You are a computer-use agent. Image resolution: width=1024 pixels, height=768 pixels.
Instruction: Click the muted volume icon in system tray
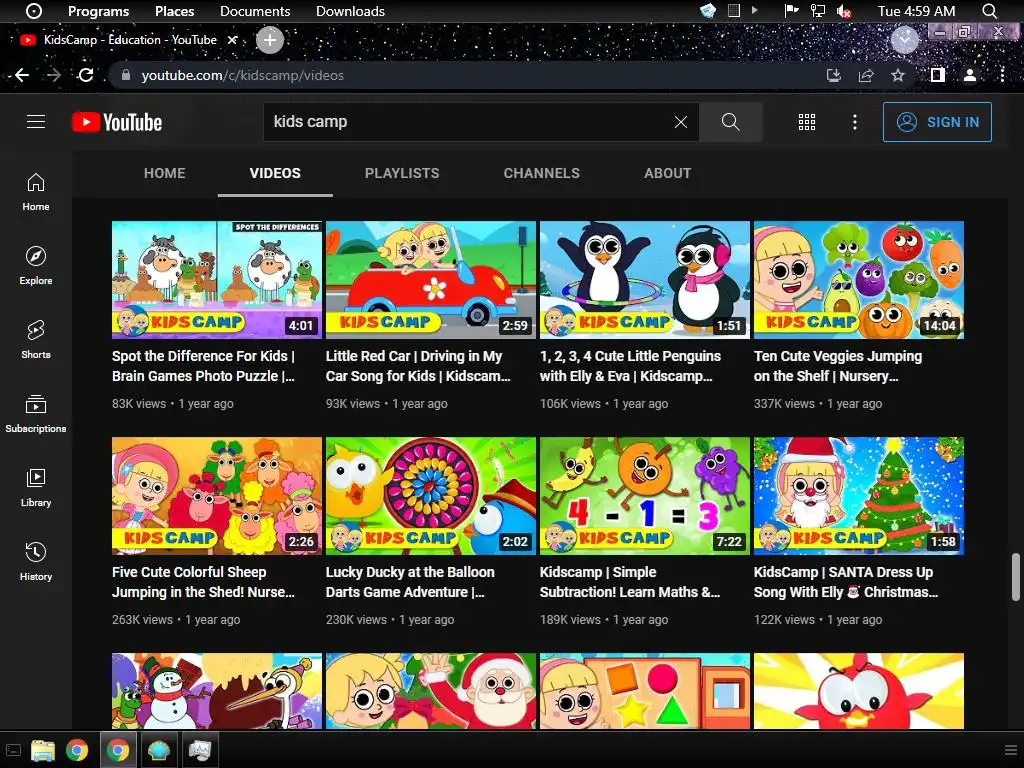pos(844,11)
